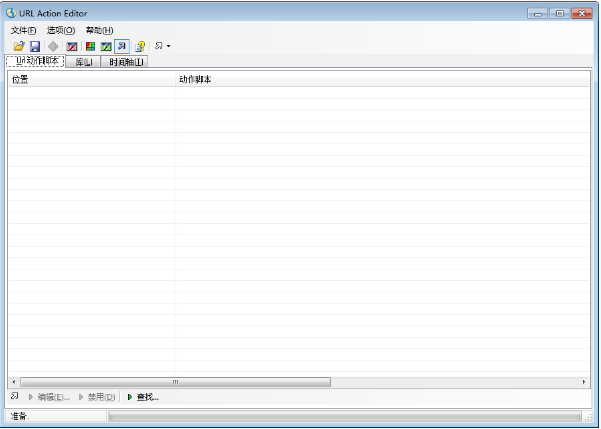This screenshot has height=429, width=601.
Task: Click the horizontal scrollbar right arrow
Action: (584, 382)
